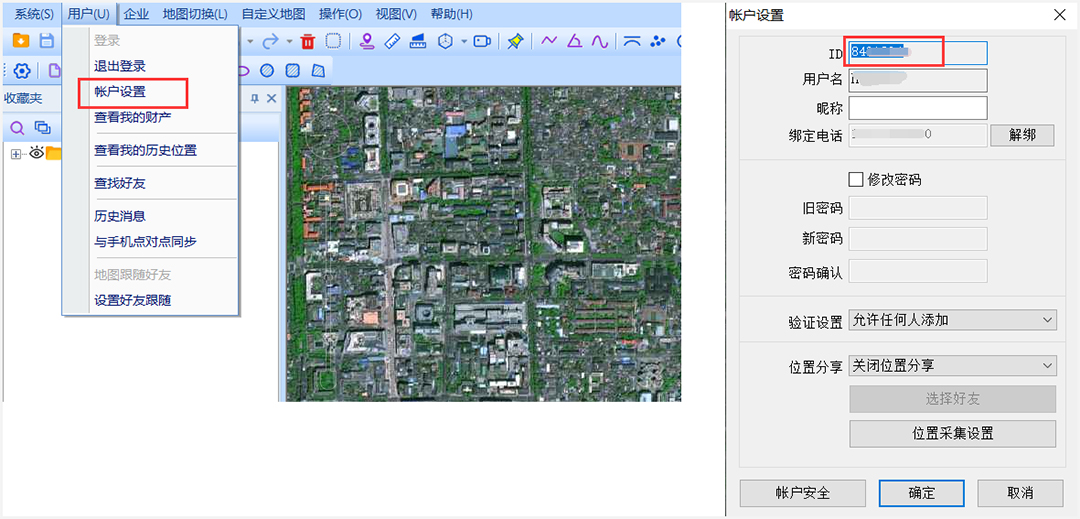The image size is (1080, 519).
Task: Open dropdown arrow beside 3D cube icon
Action: (464, 41)
